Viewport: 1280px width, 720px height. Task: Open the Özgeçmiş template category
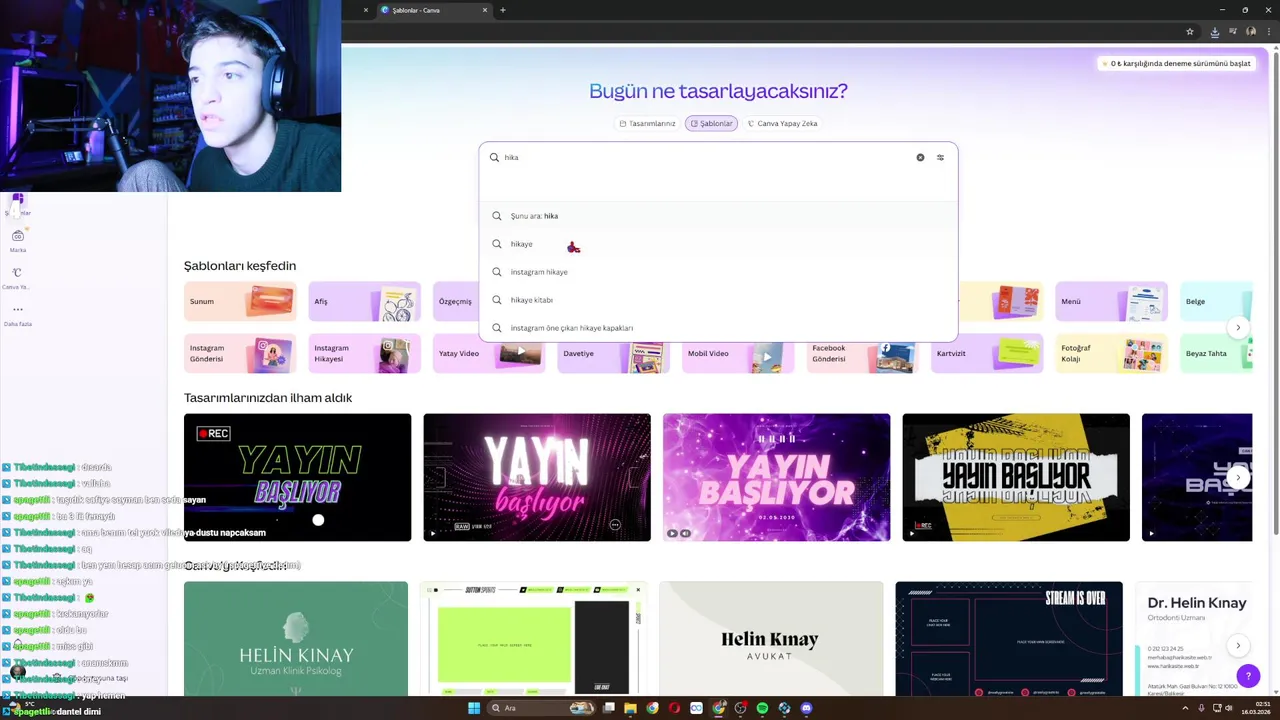(456, 301)
